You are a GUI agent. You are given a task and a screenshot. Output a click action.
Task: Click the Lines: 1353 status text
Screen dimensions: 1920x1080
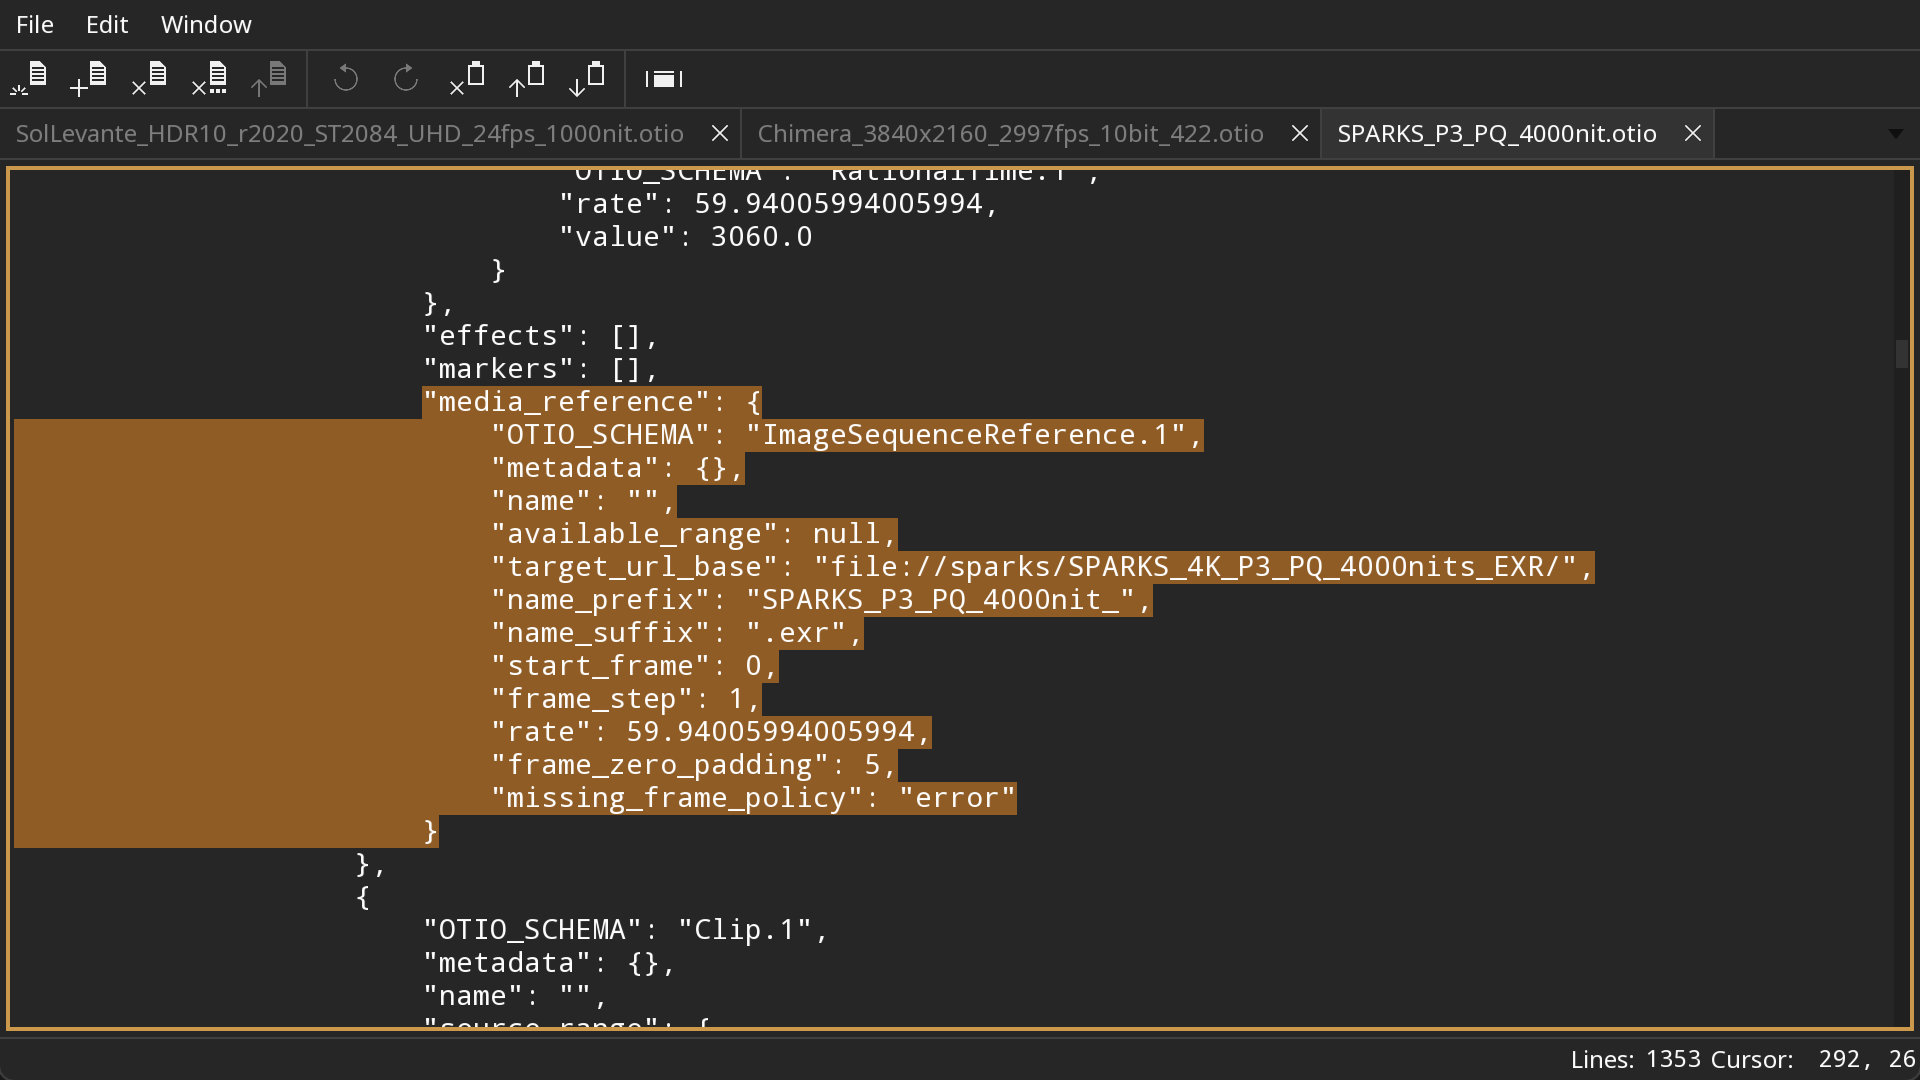pyautogui.click(x=1635, y=1059)
